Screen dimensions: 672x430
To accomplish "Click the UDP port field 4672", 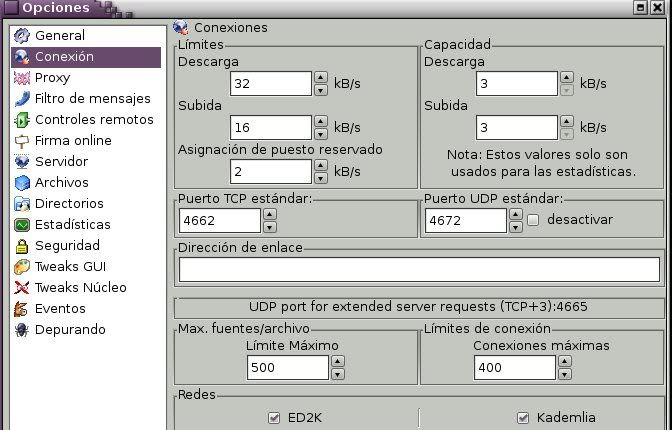I will click(x=466, y=220).
